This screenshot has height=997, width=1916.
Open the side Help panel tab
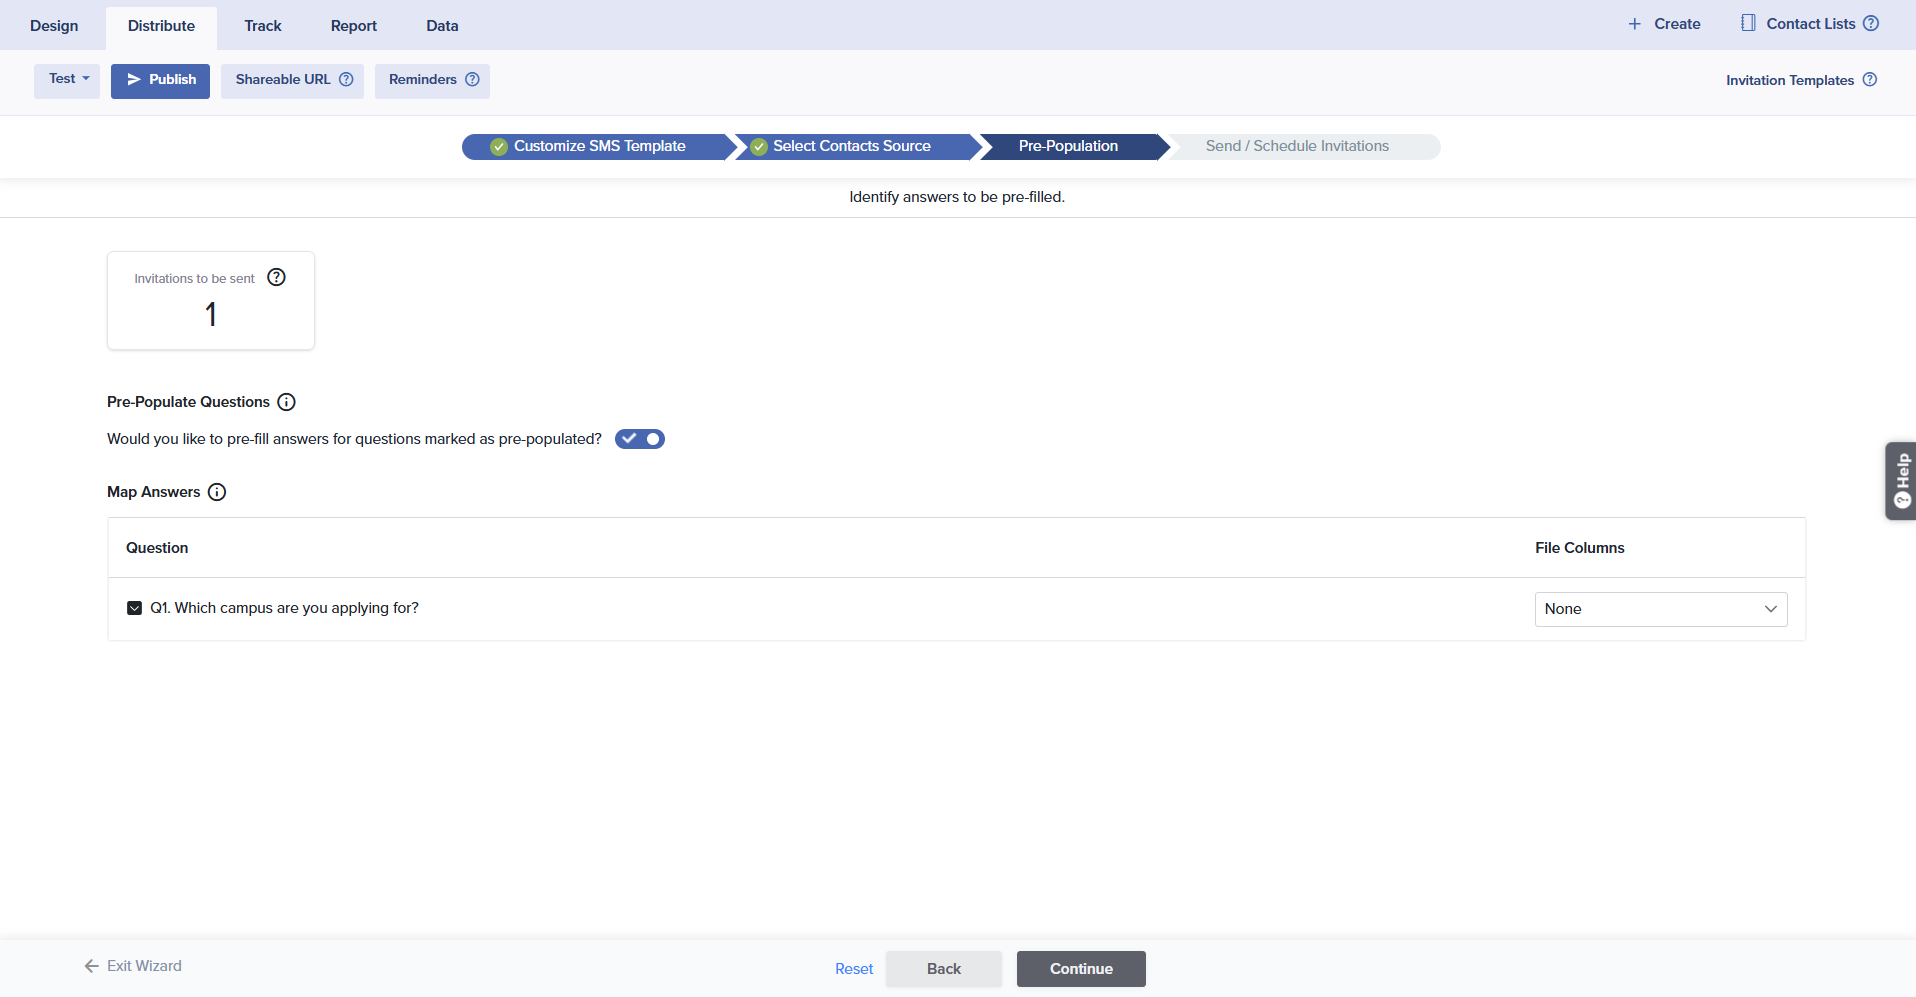coord(1900,481)
